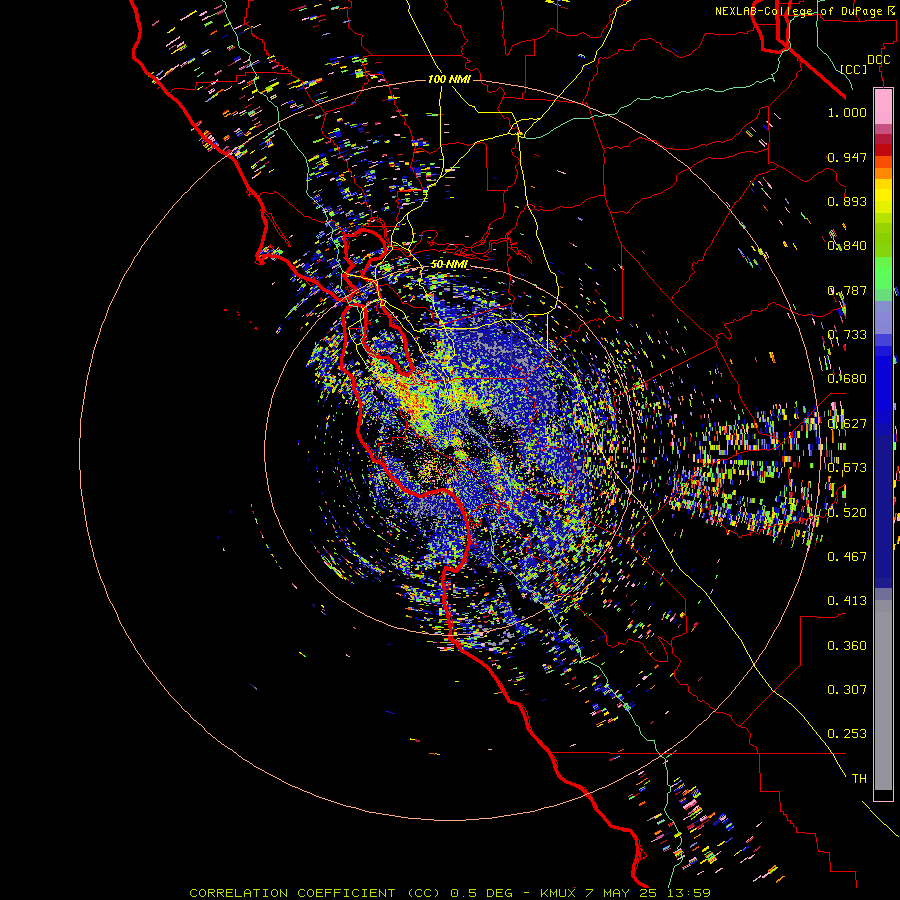Click the KMUX radar site identifier

click(x=557, y=893)
